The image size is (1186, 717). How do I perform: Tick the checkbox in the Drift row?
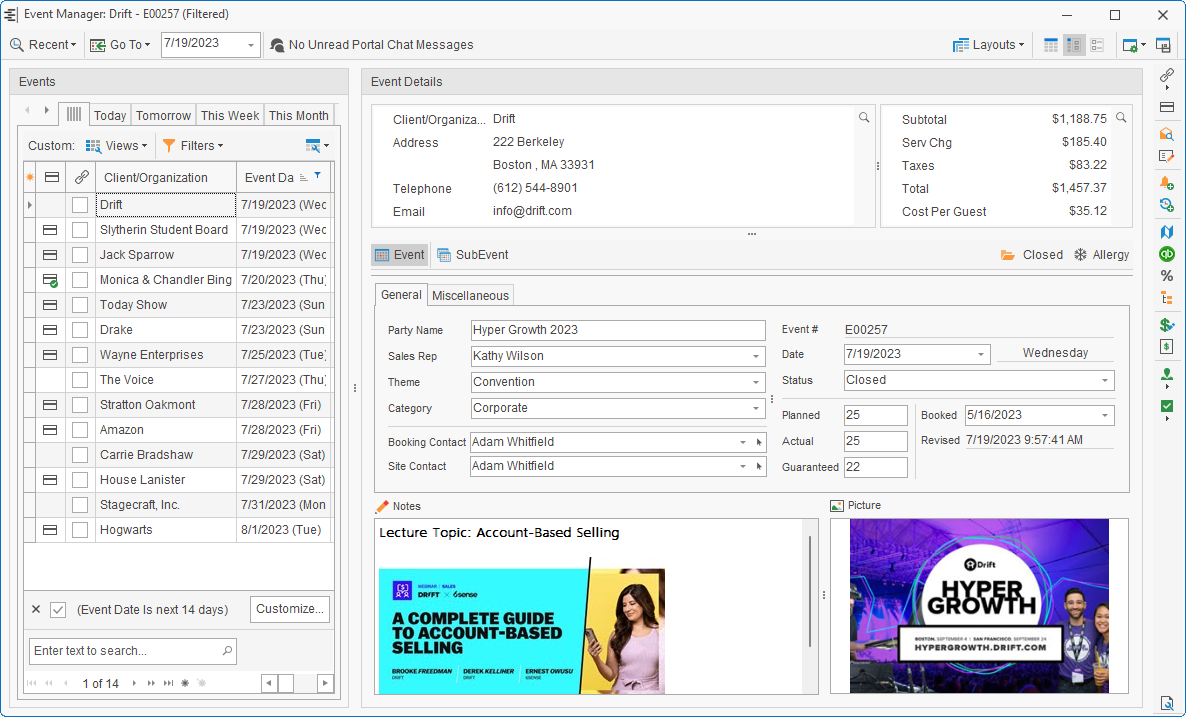(80, 205)
